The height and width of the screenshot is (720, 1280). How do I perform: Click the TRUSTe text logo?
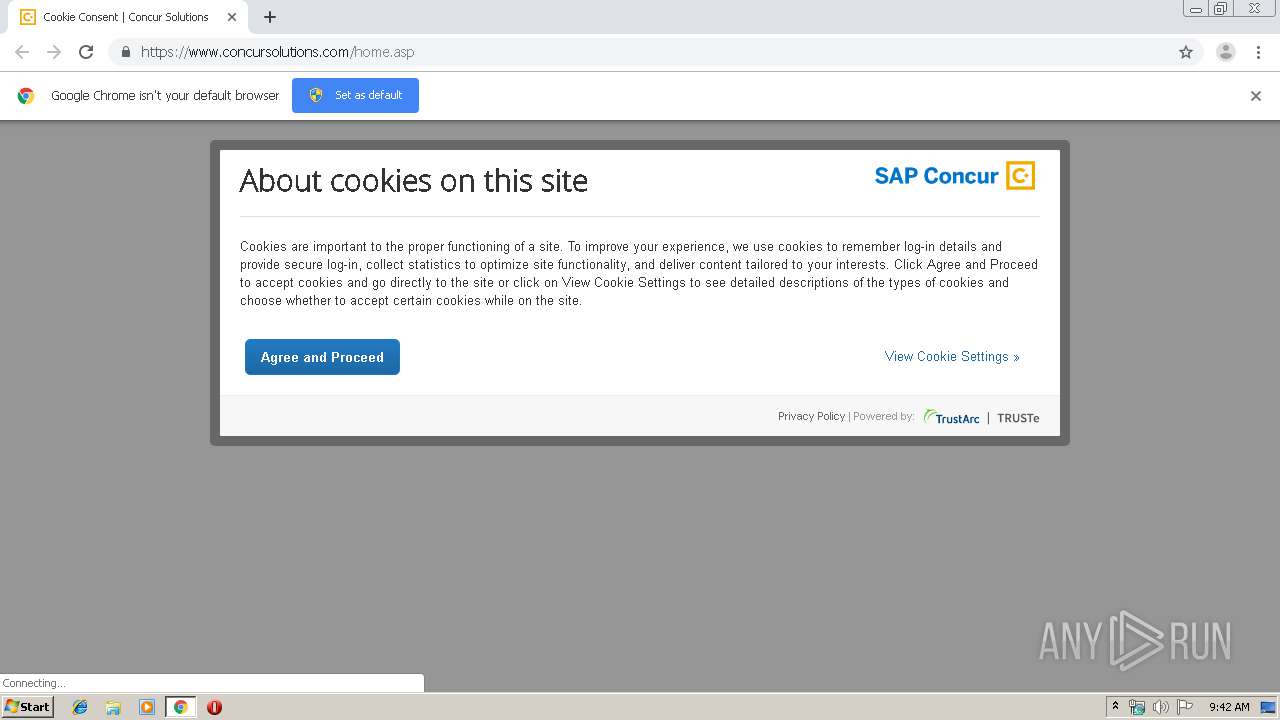(1018, 418)
